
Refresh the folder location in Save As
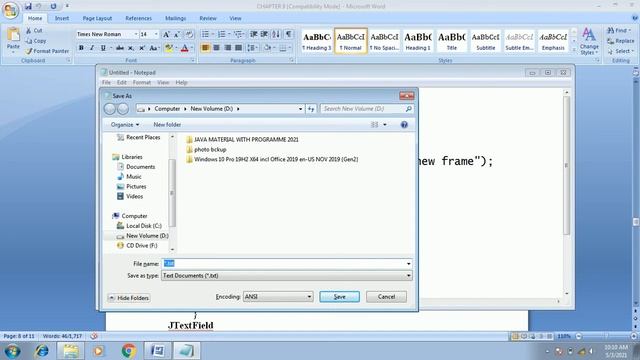tap(311, 109)
